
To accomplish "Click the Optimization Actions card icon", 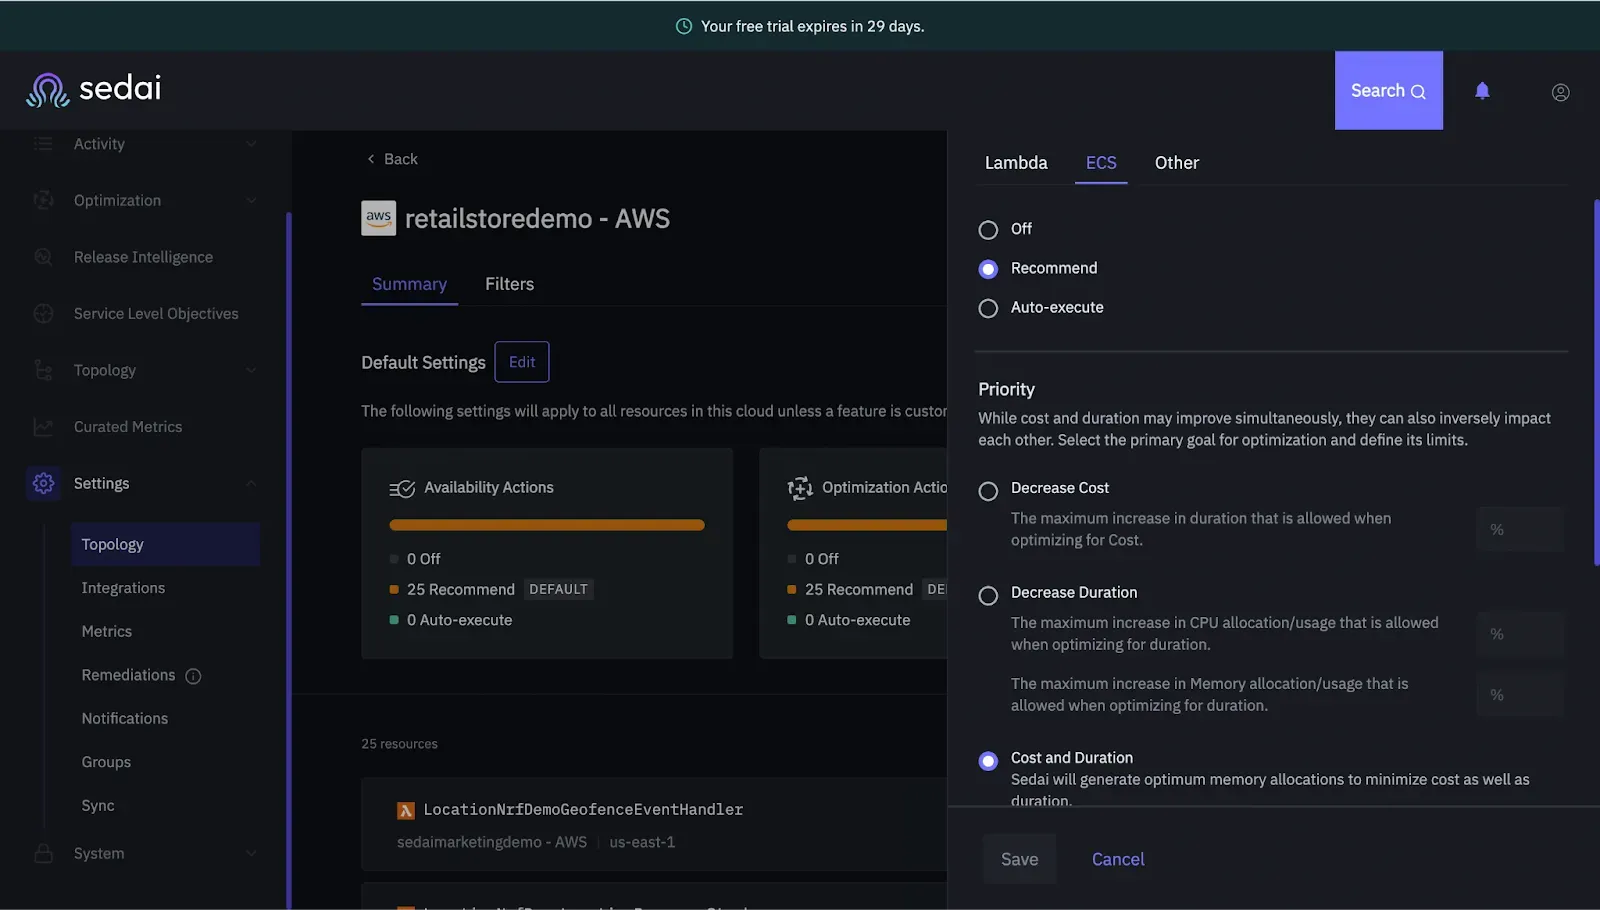I will tap(800, 488).
